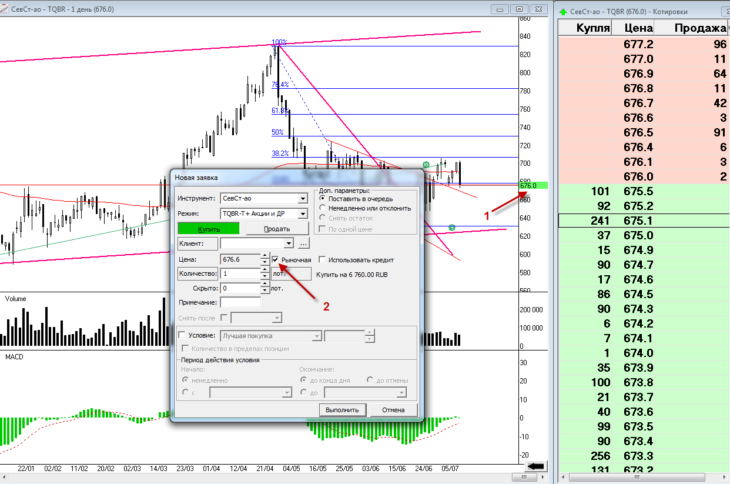Click the Купля column header
Screen dimensions: 730x484
585,28
